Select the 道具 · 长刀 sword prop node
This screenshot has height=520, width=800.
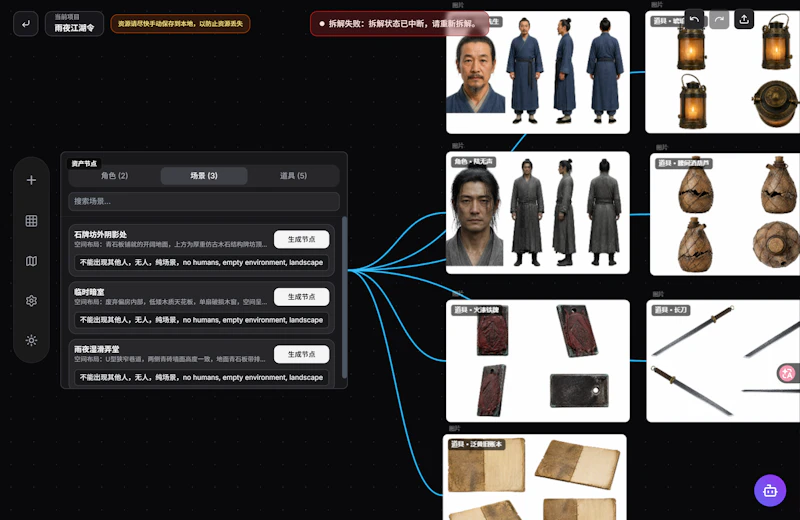[723, 361]
